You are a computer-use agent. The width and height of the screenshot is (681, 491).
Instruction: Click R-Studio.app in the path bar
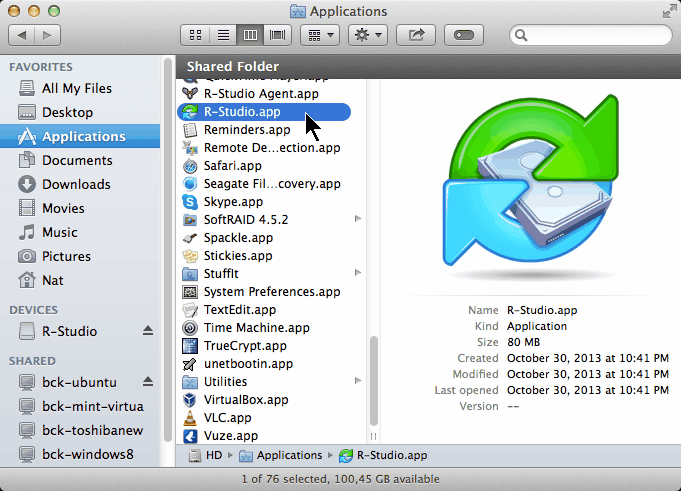(x=383, y=455)
